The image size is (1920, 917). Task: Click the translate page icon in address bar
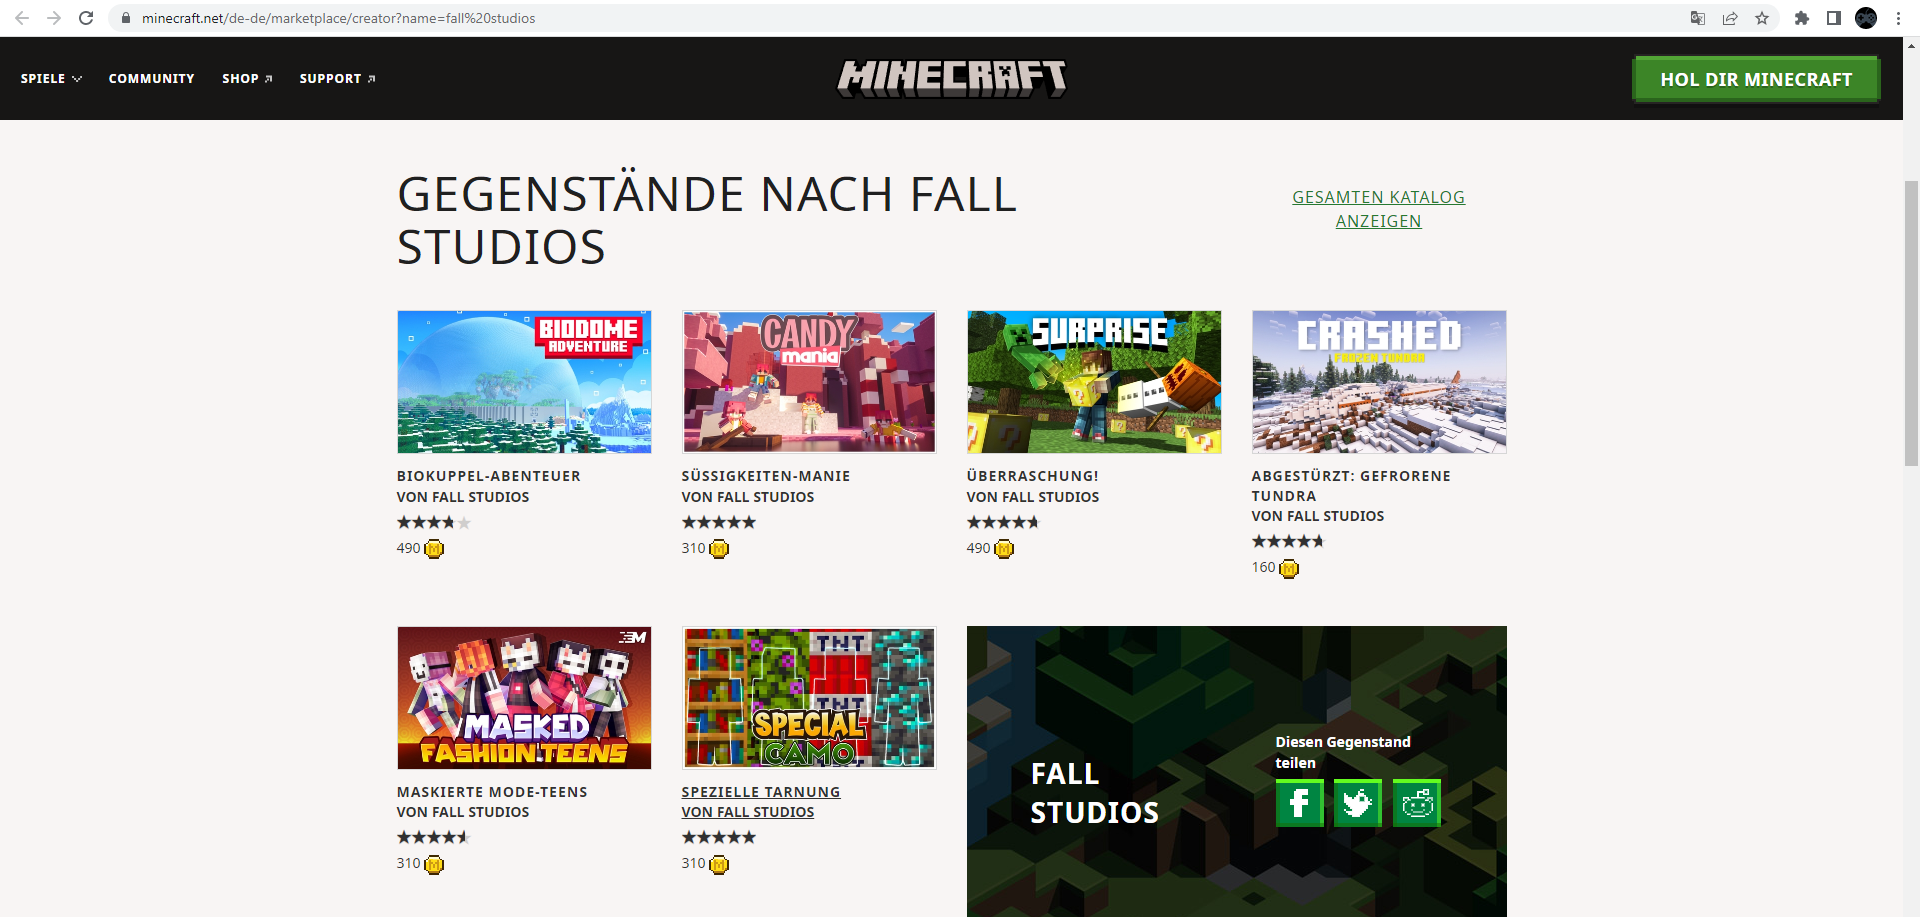point(1698,18)
